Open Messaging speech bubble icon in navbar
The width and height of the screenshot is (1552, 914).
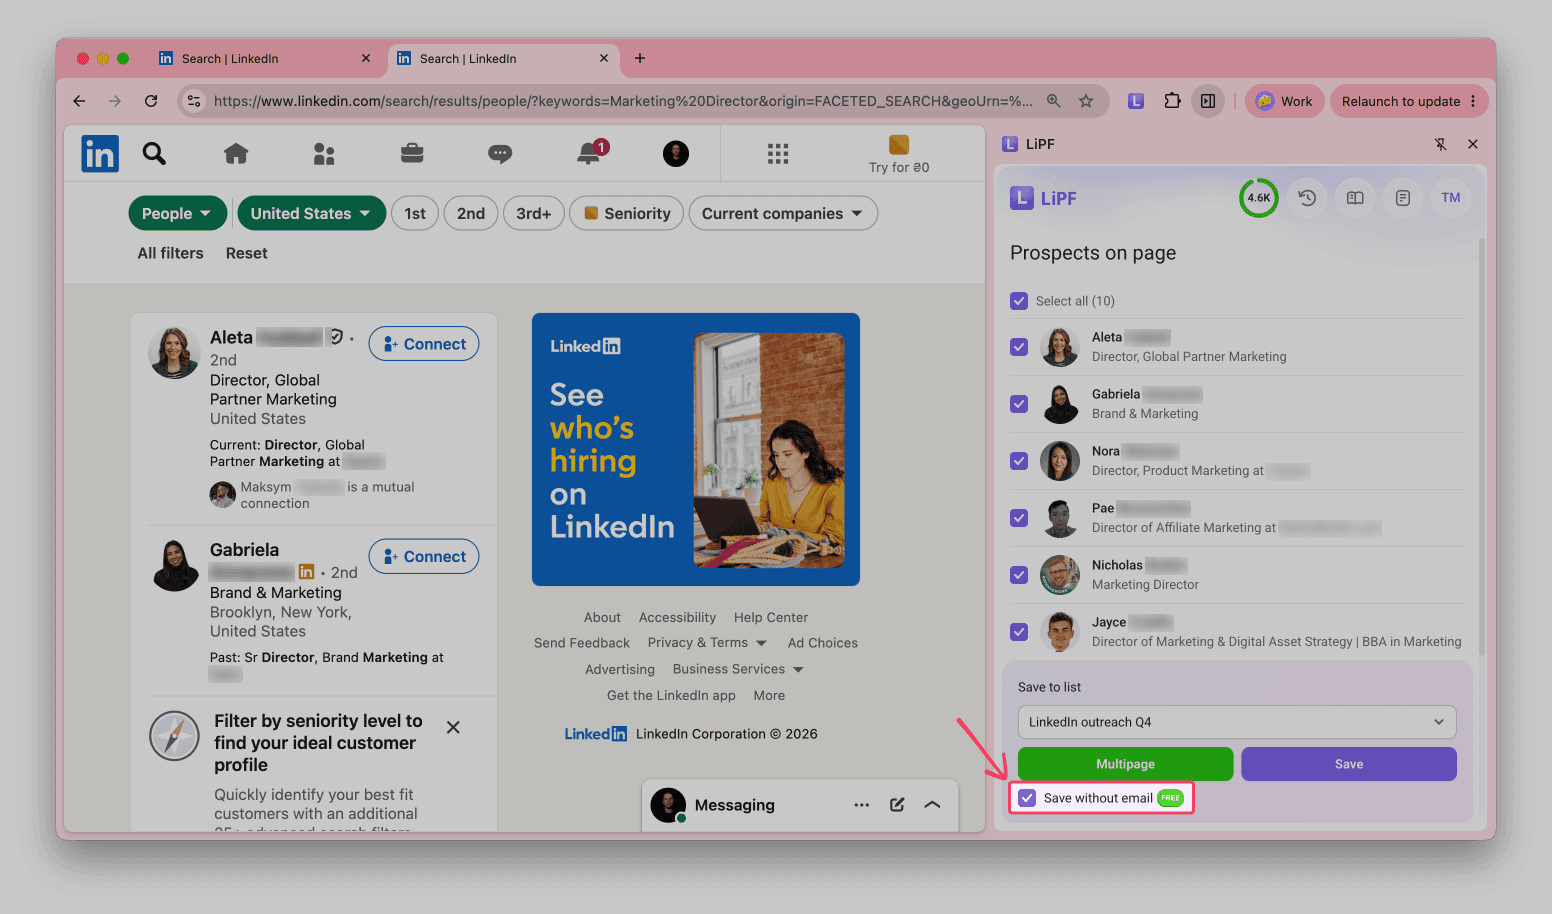[x=500, y=153]
